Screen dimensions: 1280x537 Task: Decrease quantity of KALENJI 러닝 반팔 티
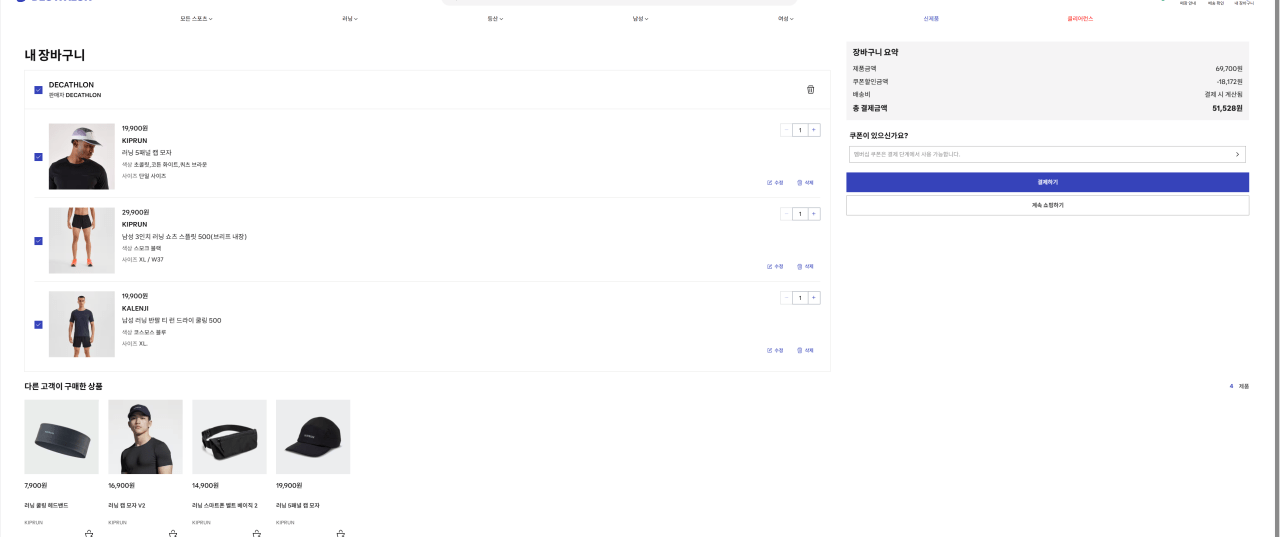[786, 298]
